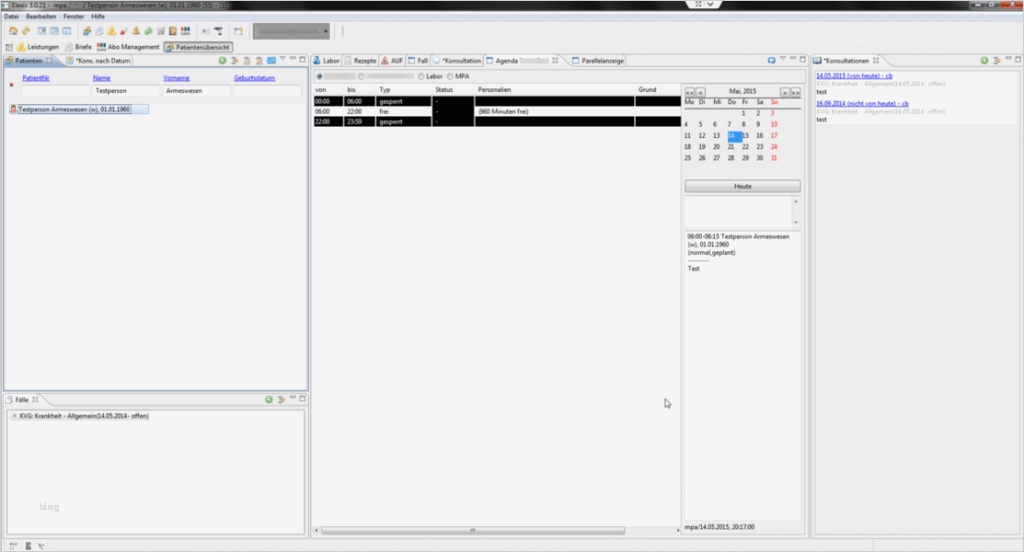The height and width of the screenshot is (552, 1024).
Task: Switch to Abo Management perspective
Action: [x=128, y=47]
